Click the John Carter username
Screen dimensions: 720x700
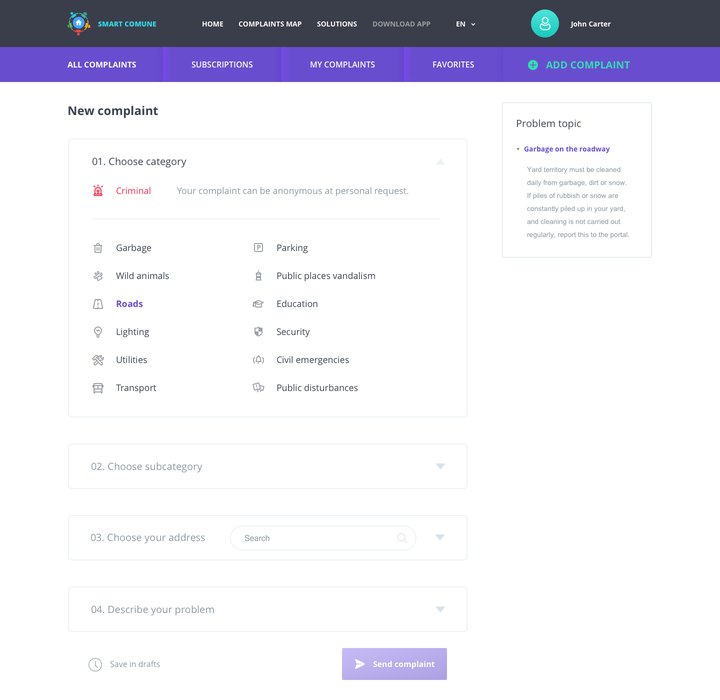point(591,24)
